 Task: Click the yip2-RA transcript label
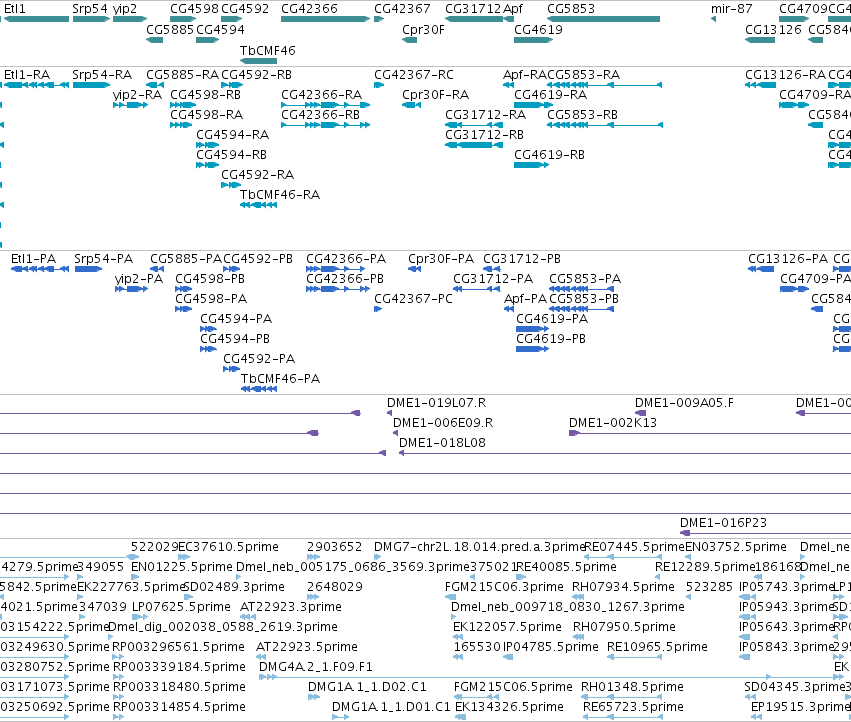click(x=137, y=94)
